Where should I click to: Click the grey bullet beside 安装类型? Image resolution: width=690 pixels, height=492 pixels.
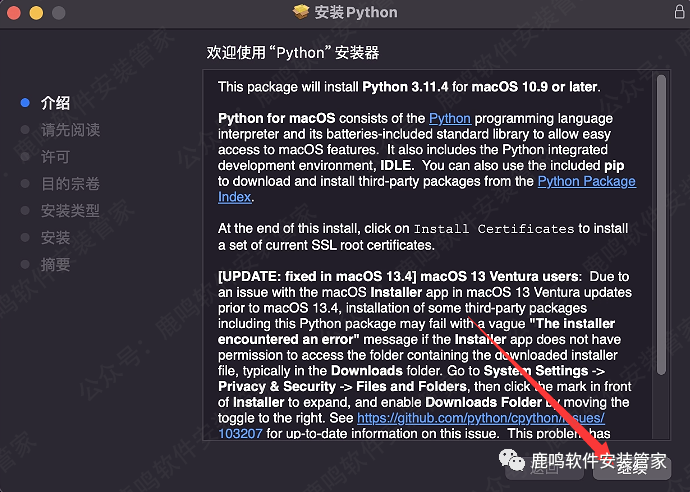[25, 210]
